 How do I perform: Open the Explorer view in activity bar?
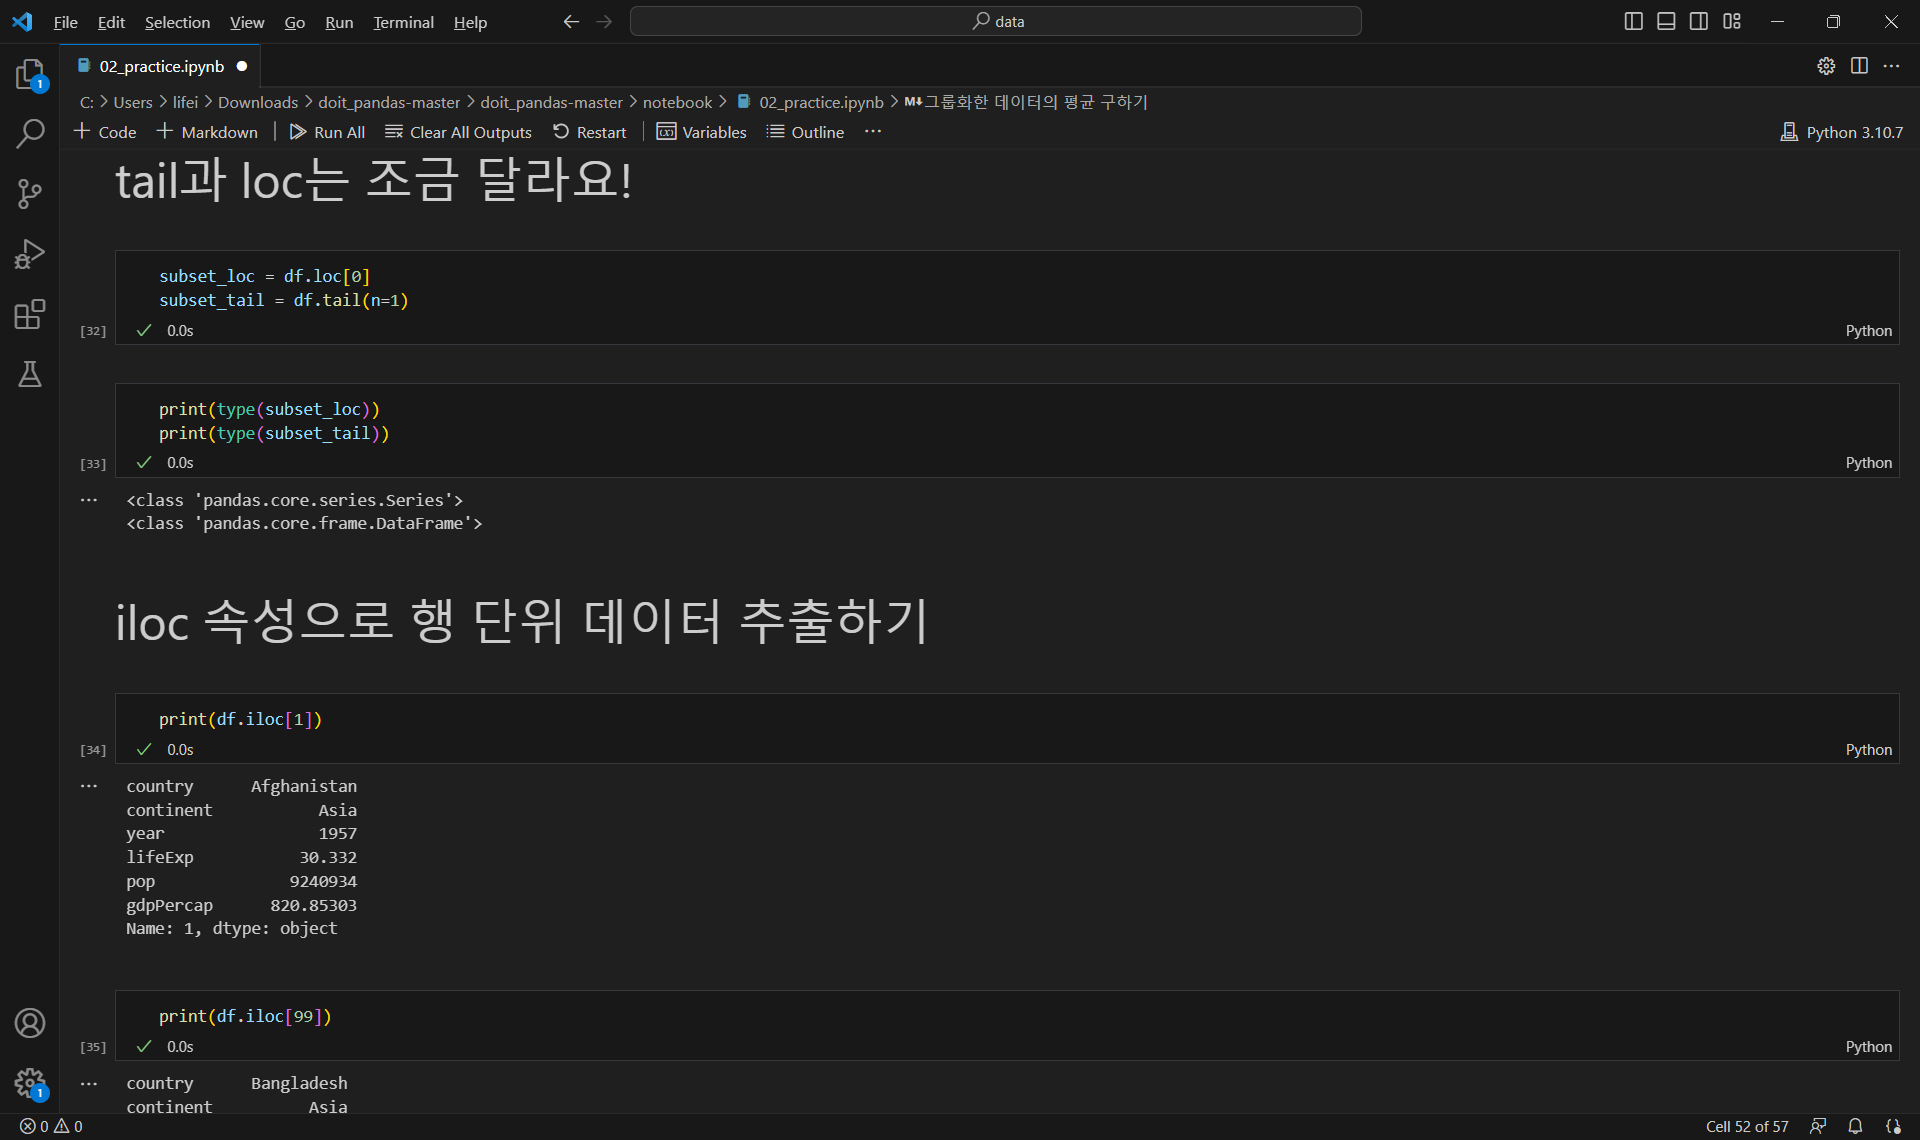point(30,74)
